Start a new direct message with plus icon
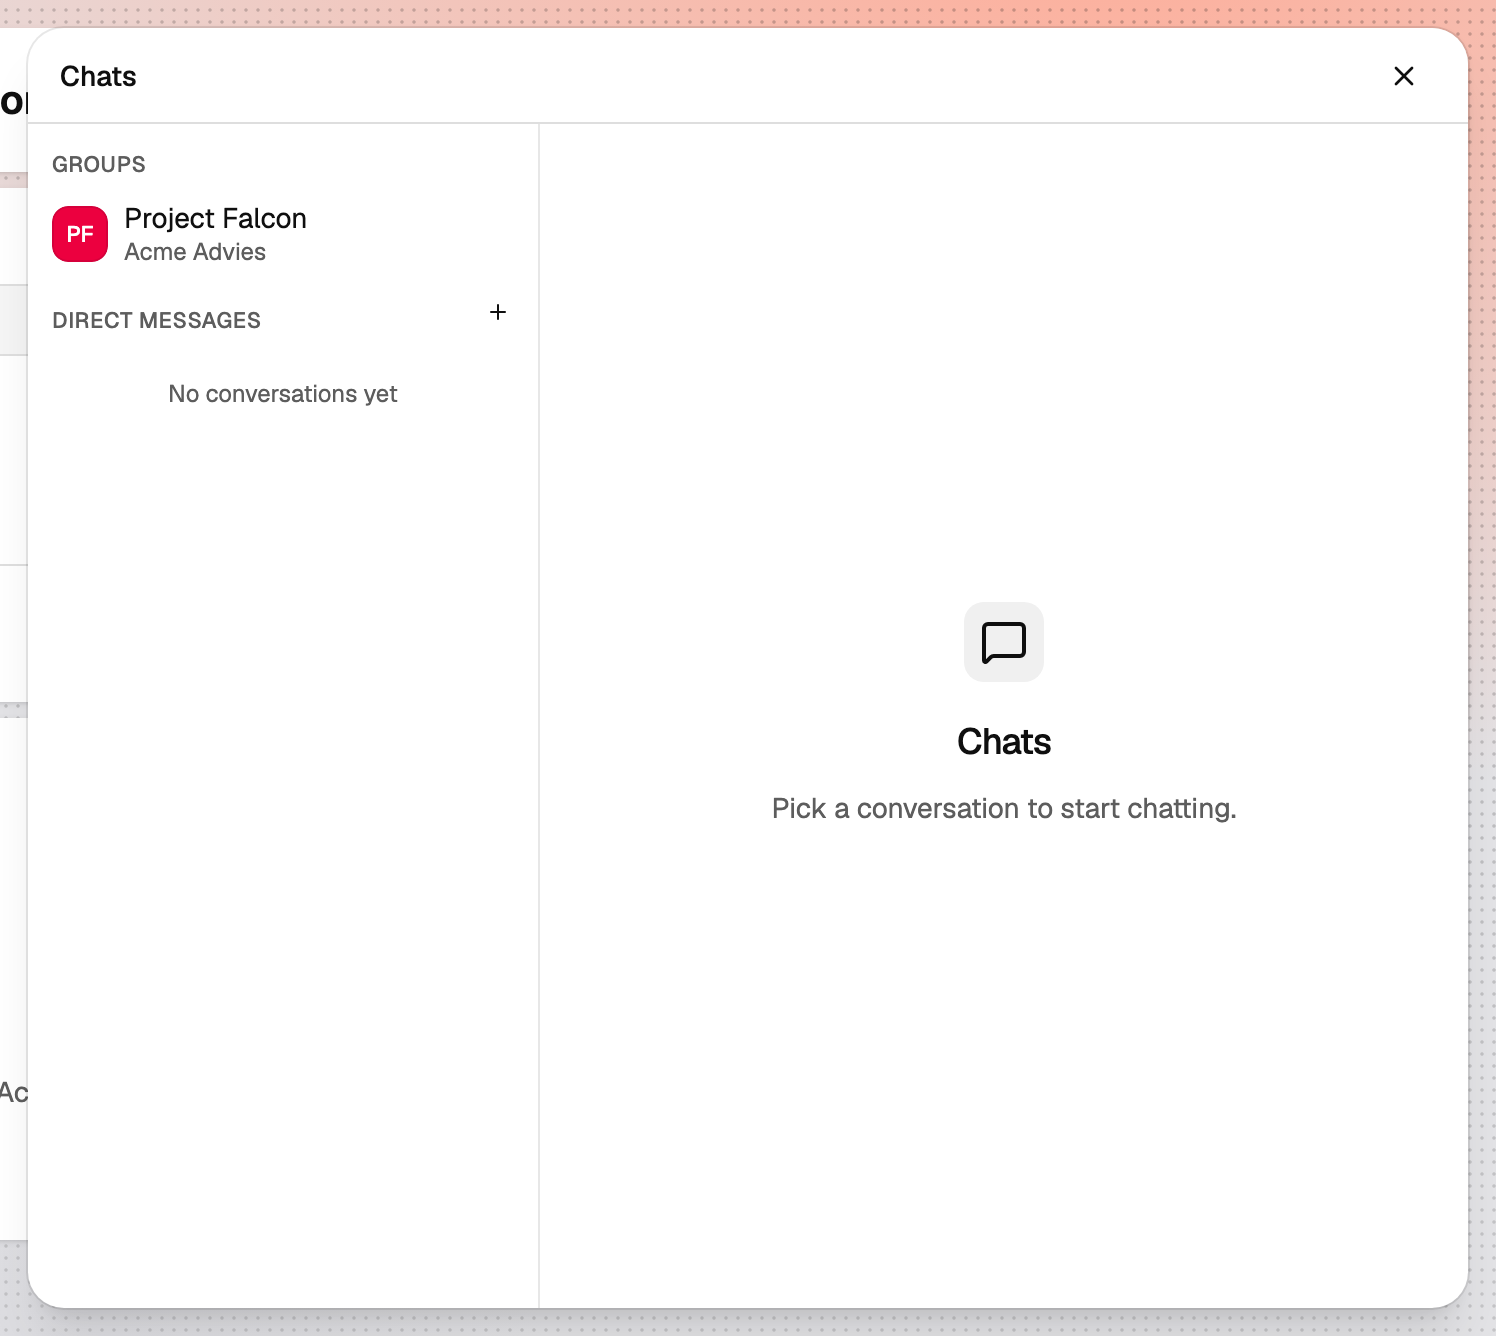 click(x=498, y=312)
